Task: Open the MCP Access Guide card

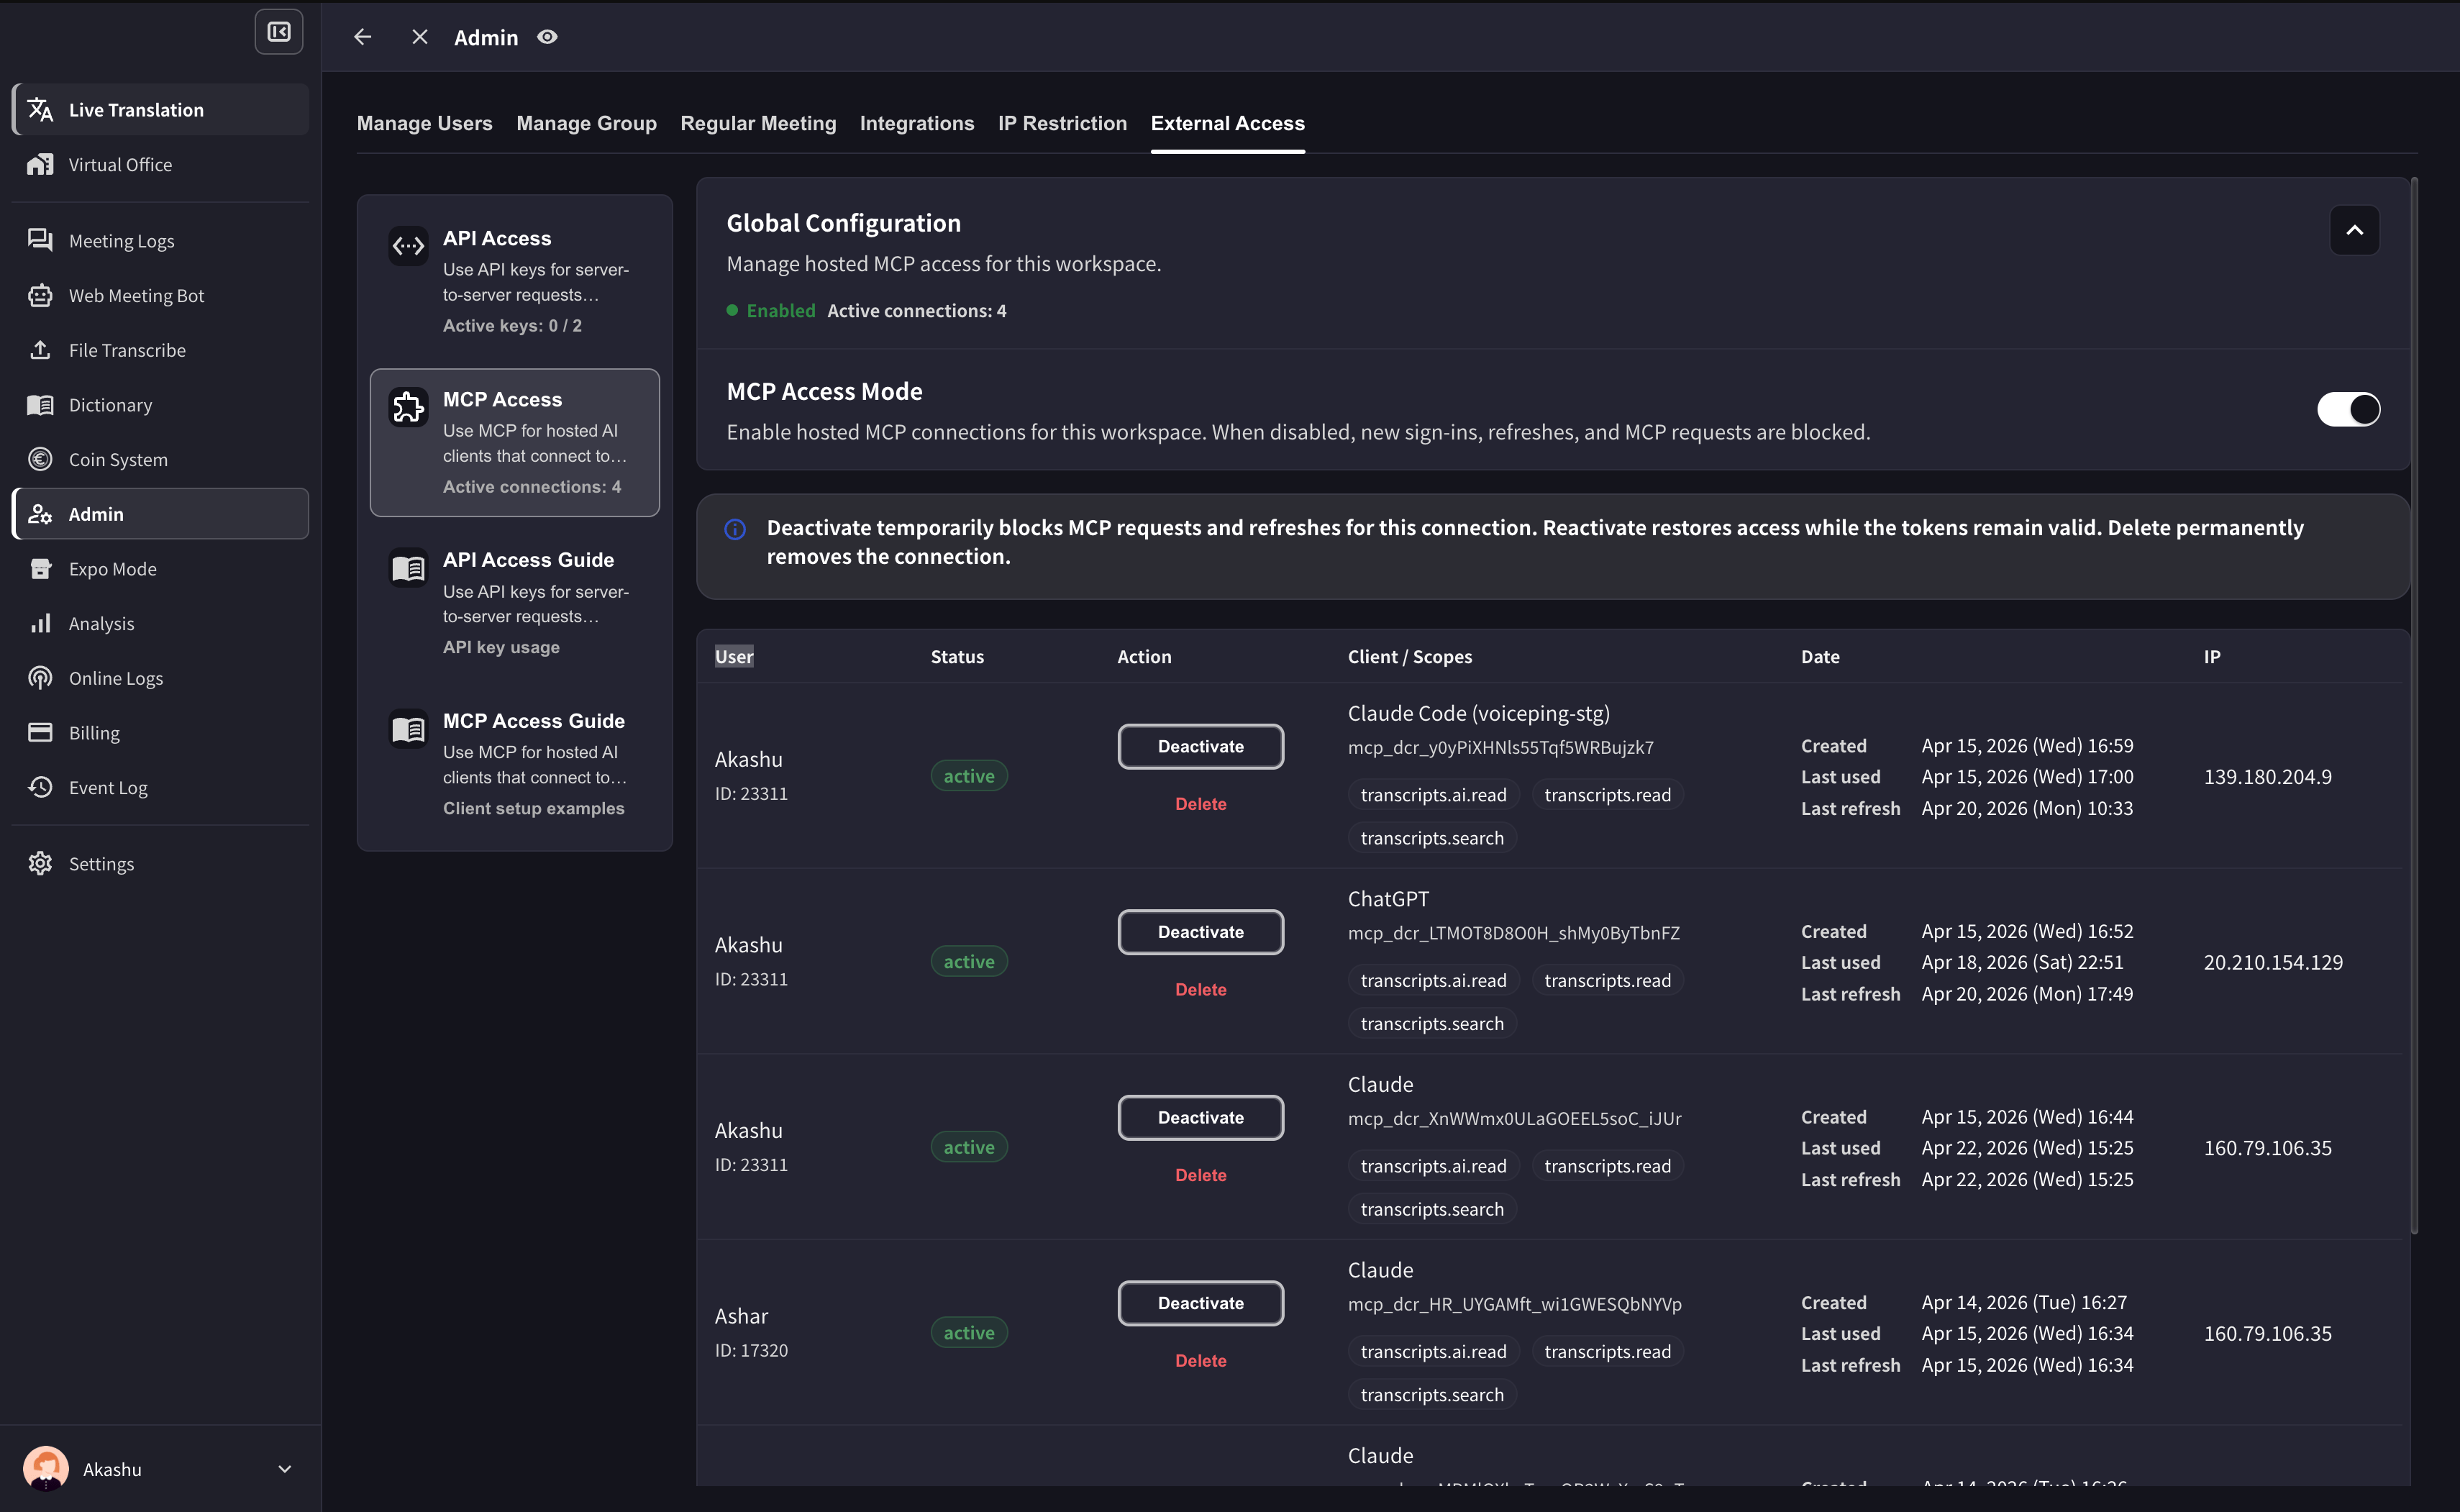Action: [515, 764]
